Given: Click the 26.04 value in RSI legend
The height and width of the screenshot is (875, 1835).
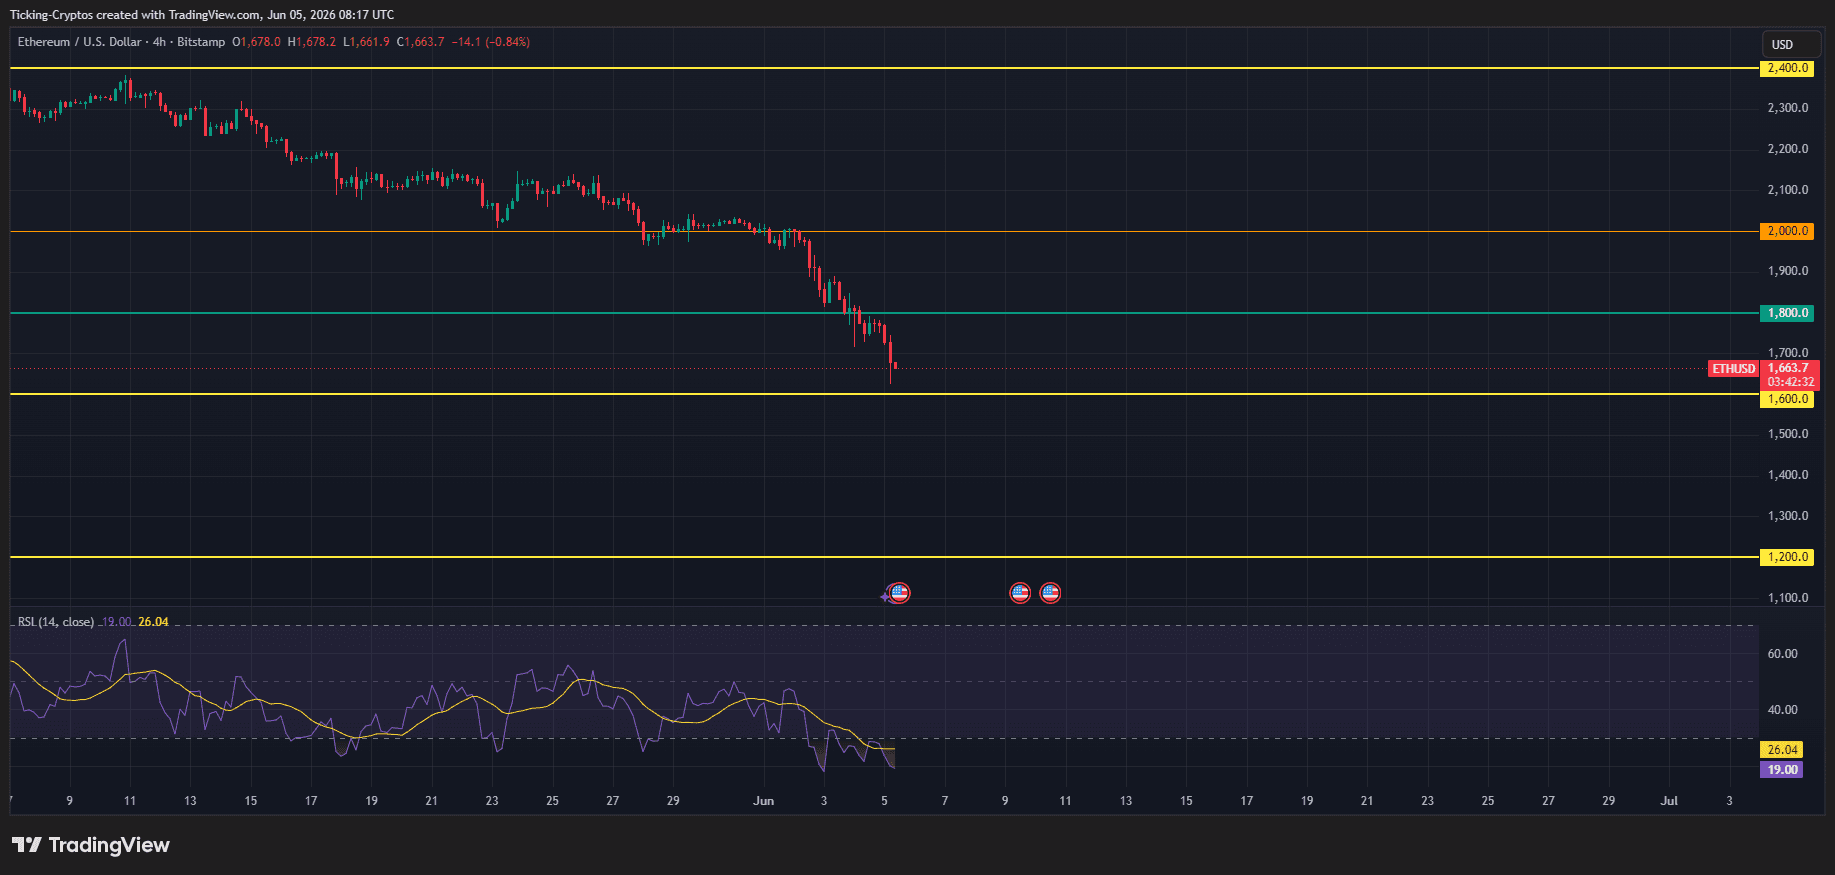Looking at the screenshot, I should pyautogui.click(x=153, y=622).
